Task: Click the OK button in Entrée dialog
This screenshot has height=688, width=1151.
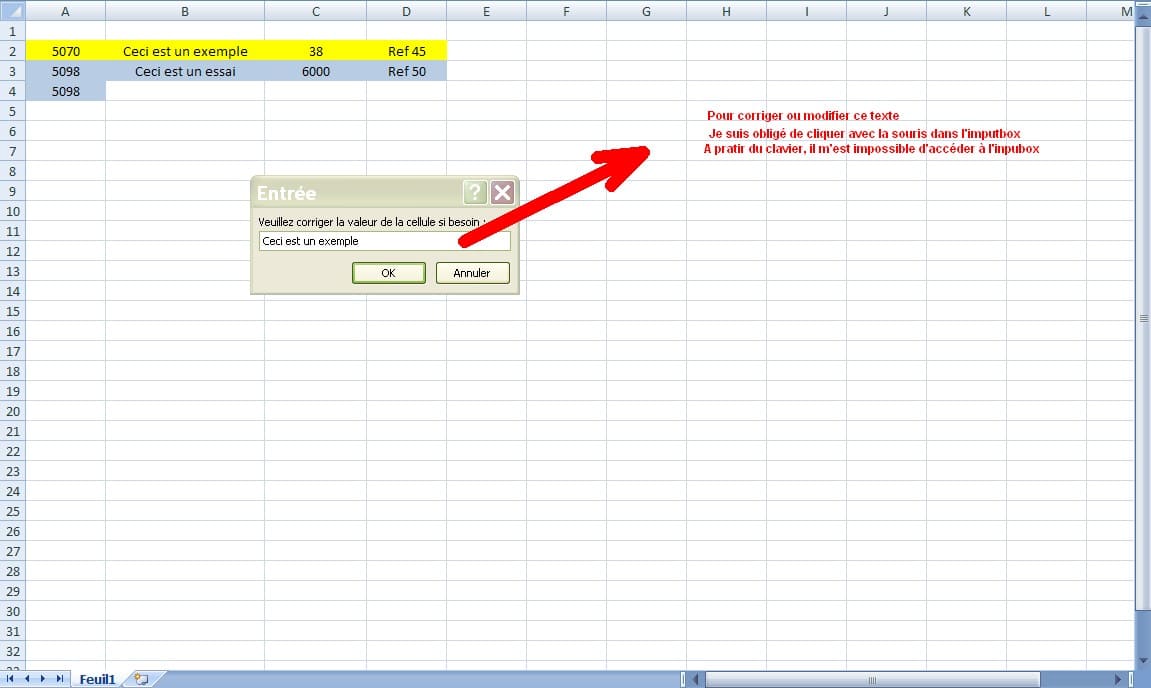Action: pyautogui.click(x=388, y=272)
